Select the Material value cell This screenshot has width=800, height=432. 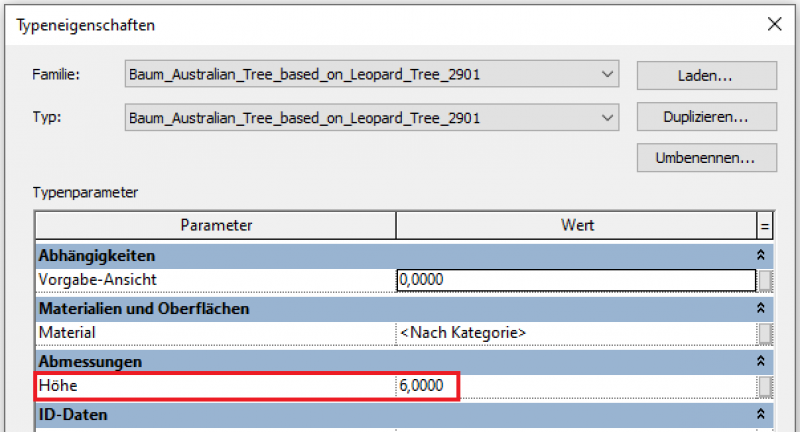point(575,332)
